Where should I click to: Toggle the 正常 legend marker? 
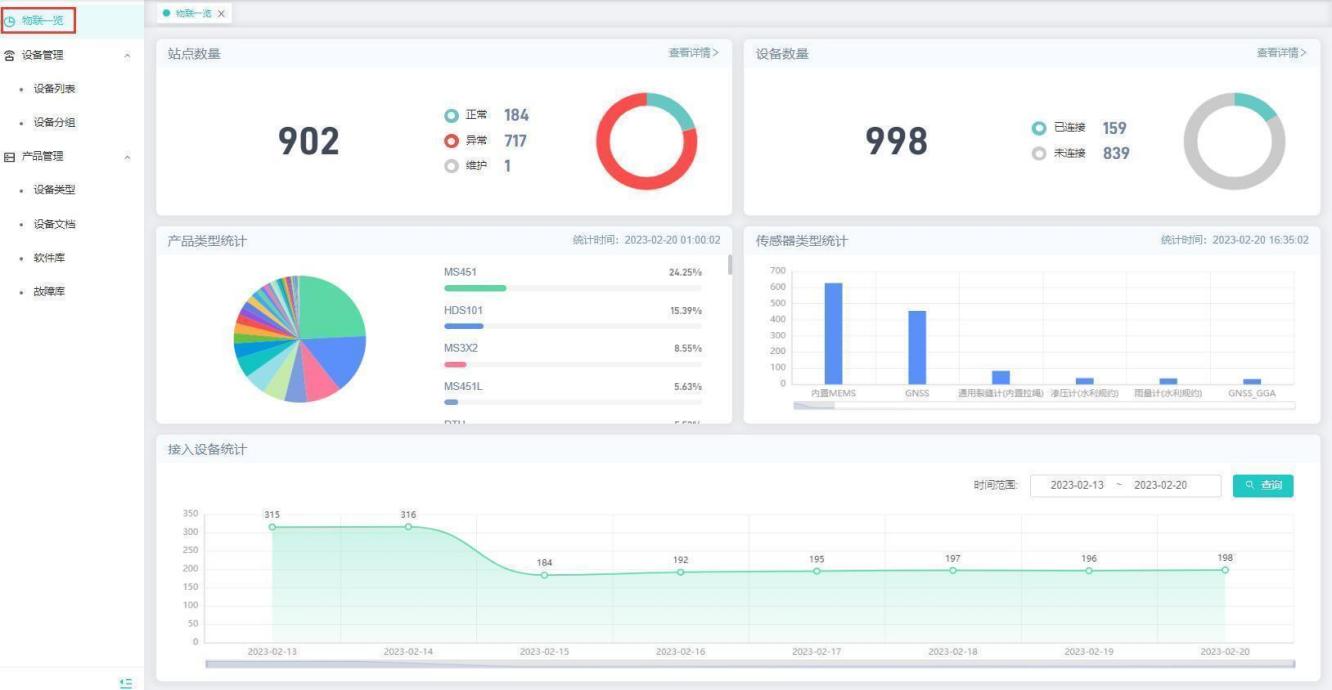(x=452, y=116)
